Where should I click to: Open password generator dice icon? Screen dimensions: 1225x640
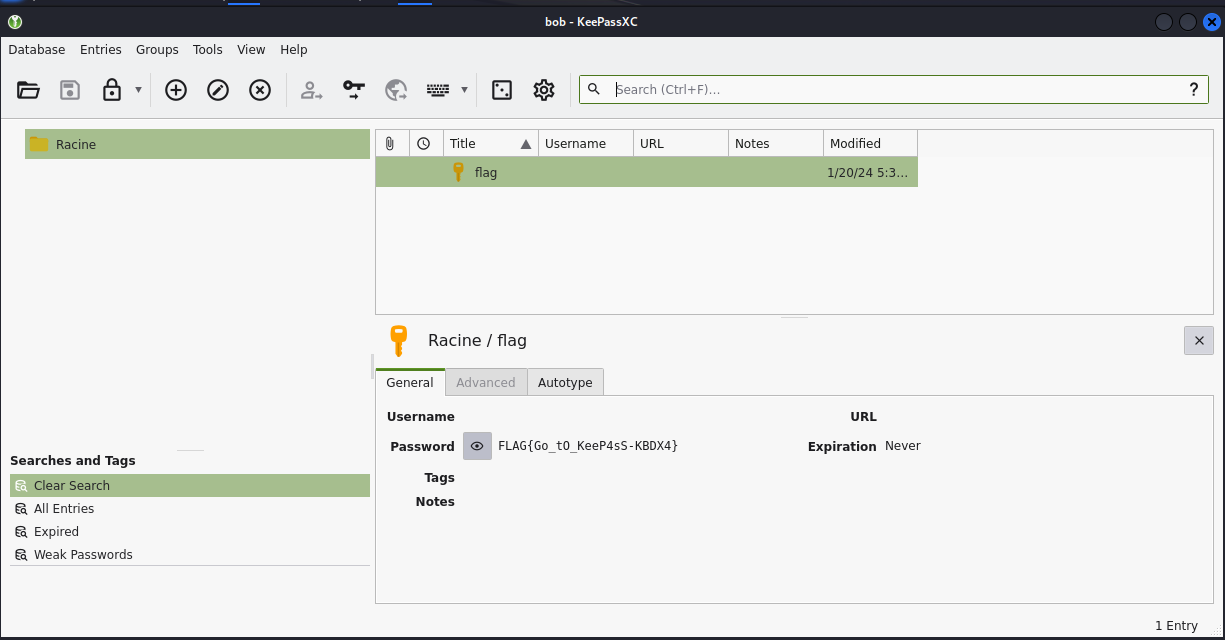click(x=502, y=90)
